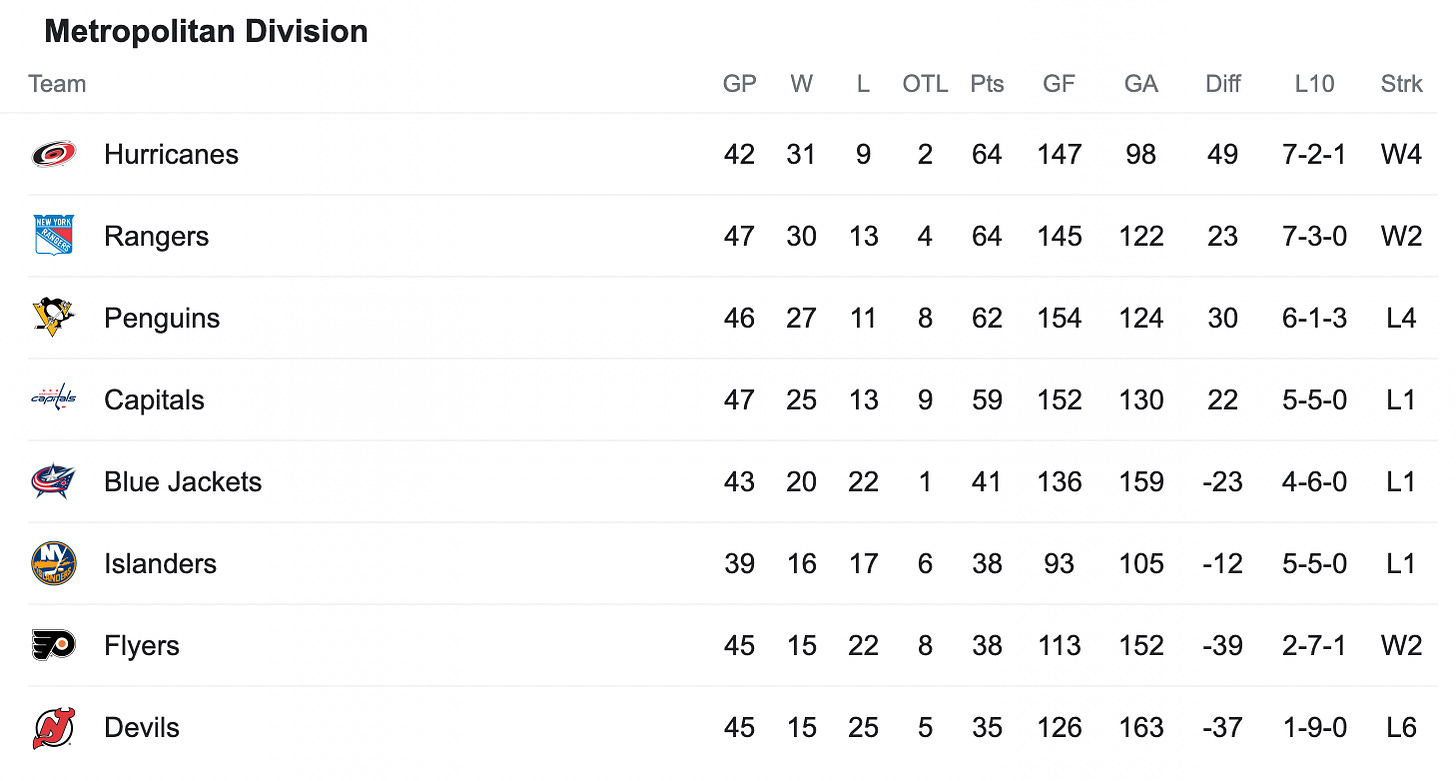
Task: Click the Islanders team logo
Action: 53,563
